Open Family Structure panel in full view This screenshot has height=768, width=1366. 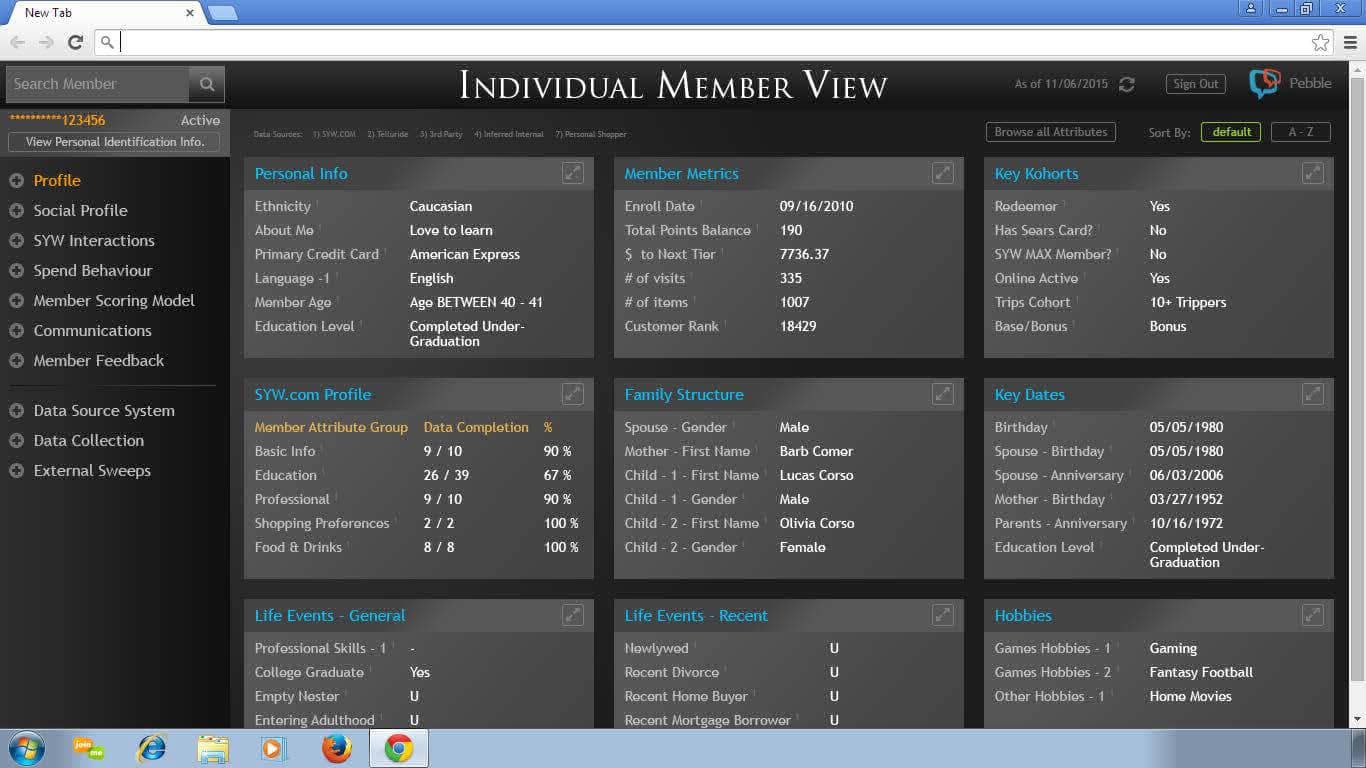tap(942, 394)
